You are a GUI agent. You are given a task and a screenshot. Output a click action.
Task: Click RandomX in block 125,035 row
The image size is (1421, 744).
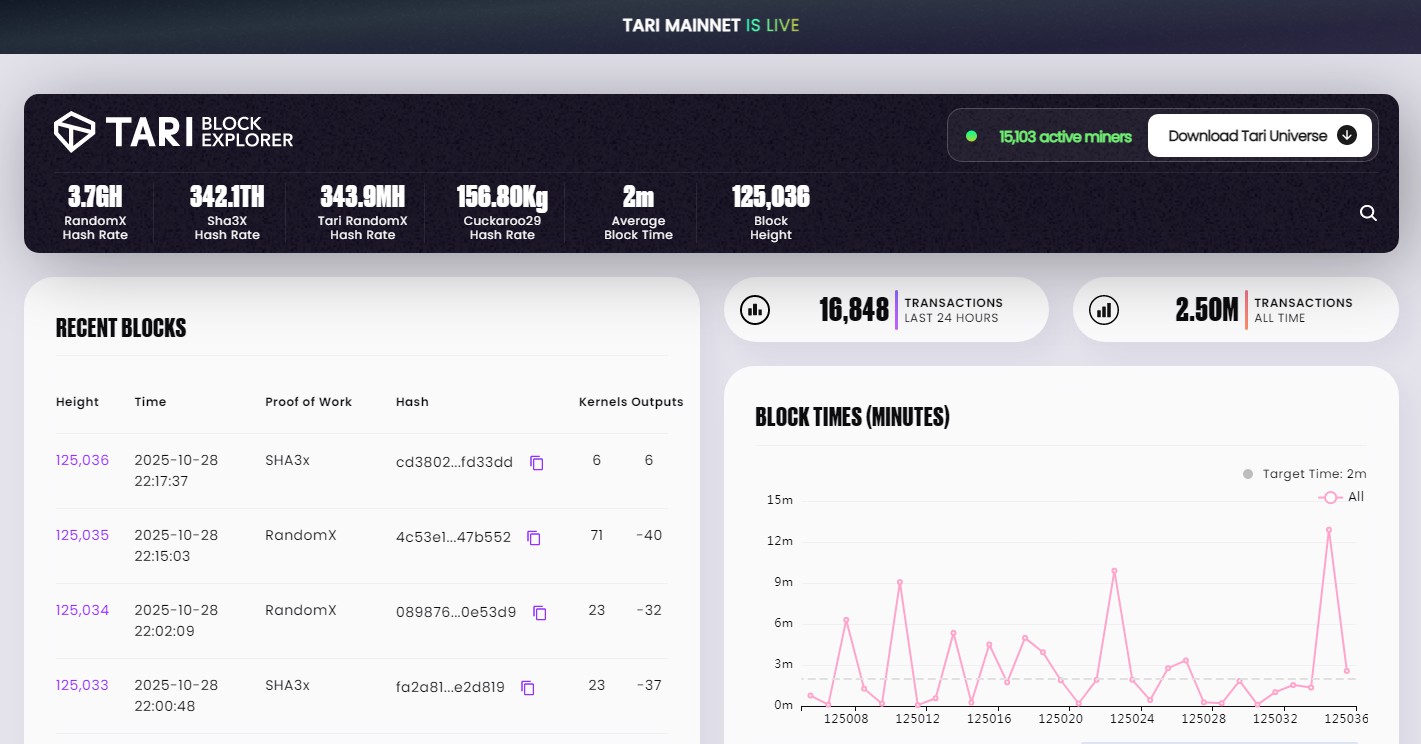301,535
